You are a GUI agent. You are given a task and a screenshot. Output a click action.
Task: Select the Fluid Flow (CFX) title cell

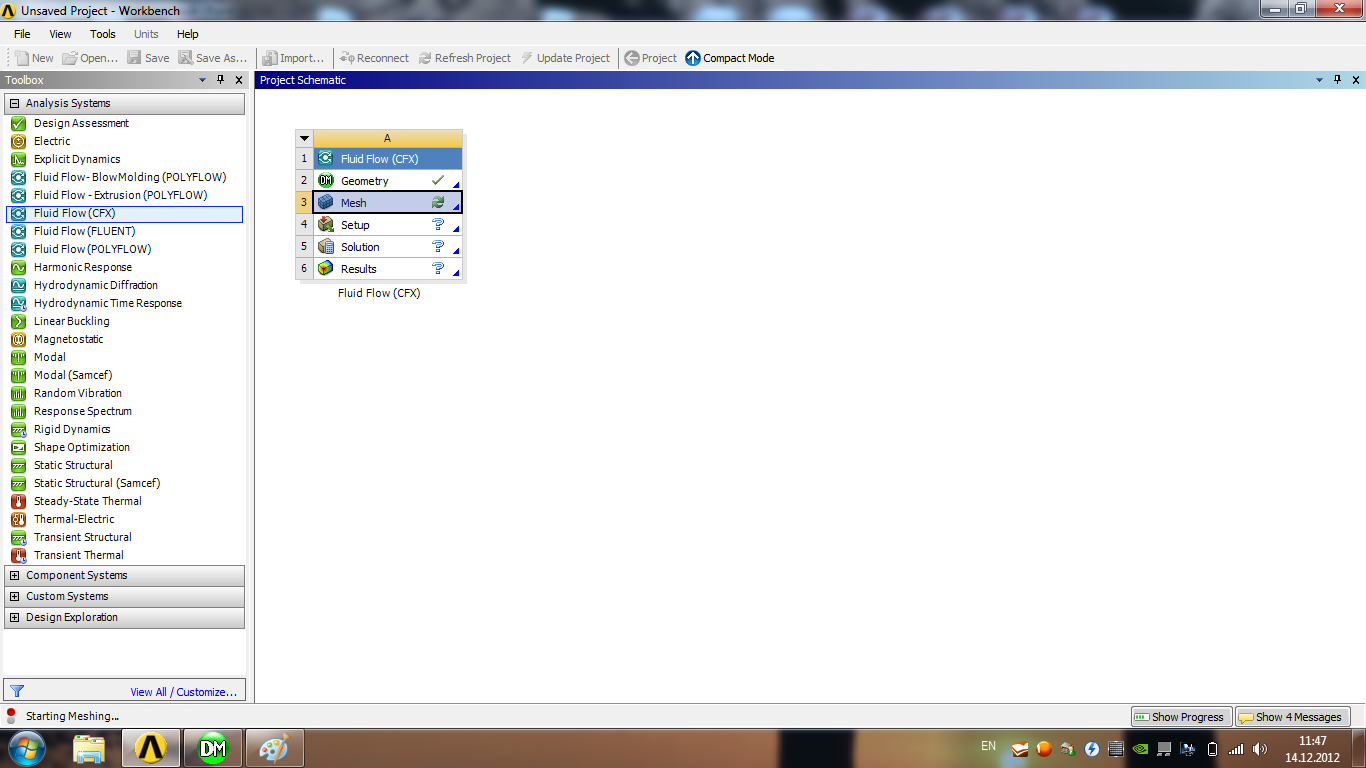coord(388,159)
